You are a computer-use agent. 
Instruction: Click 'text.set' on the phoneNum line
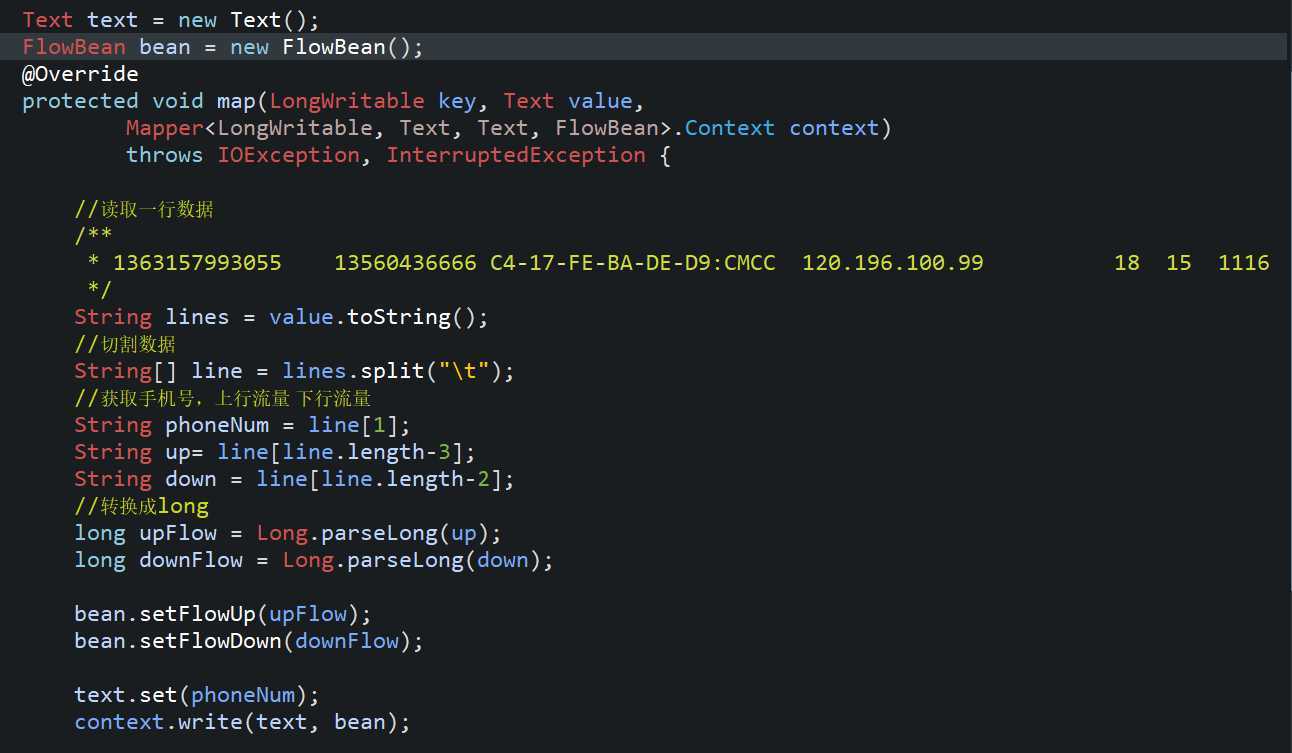click(x=126, y=695)
